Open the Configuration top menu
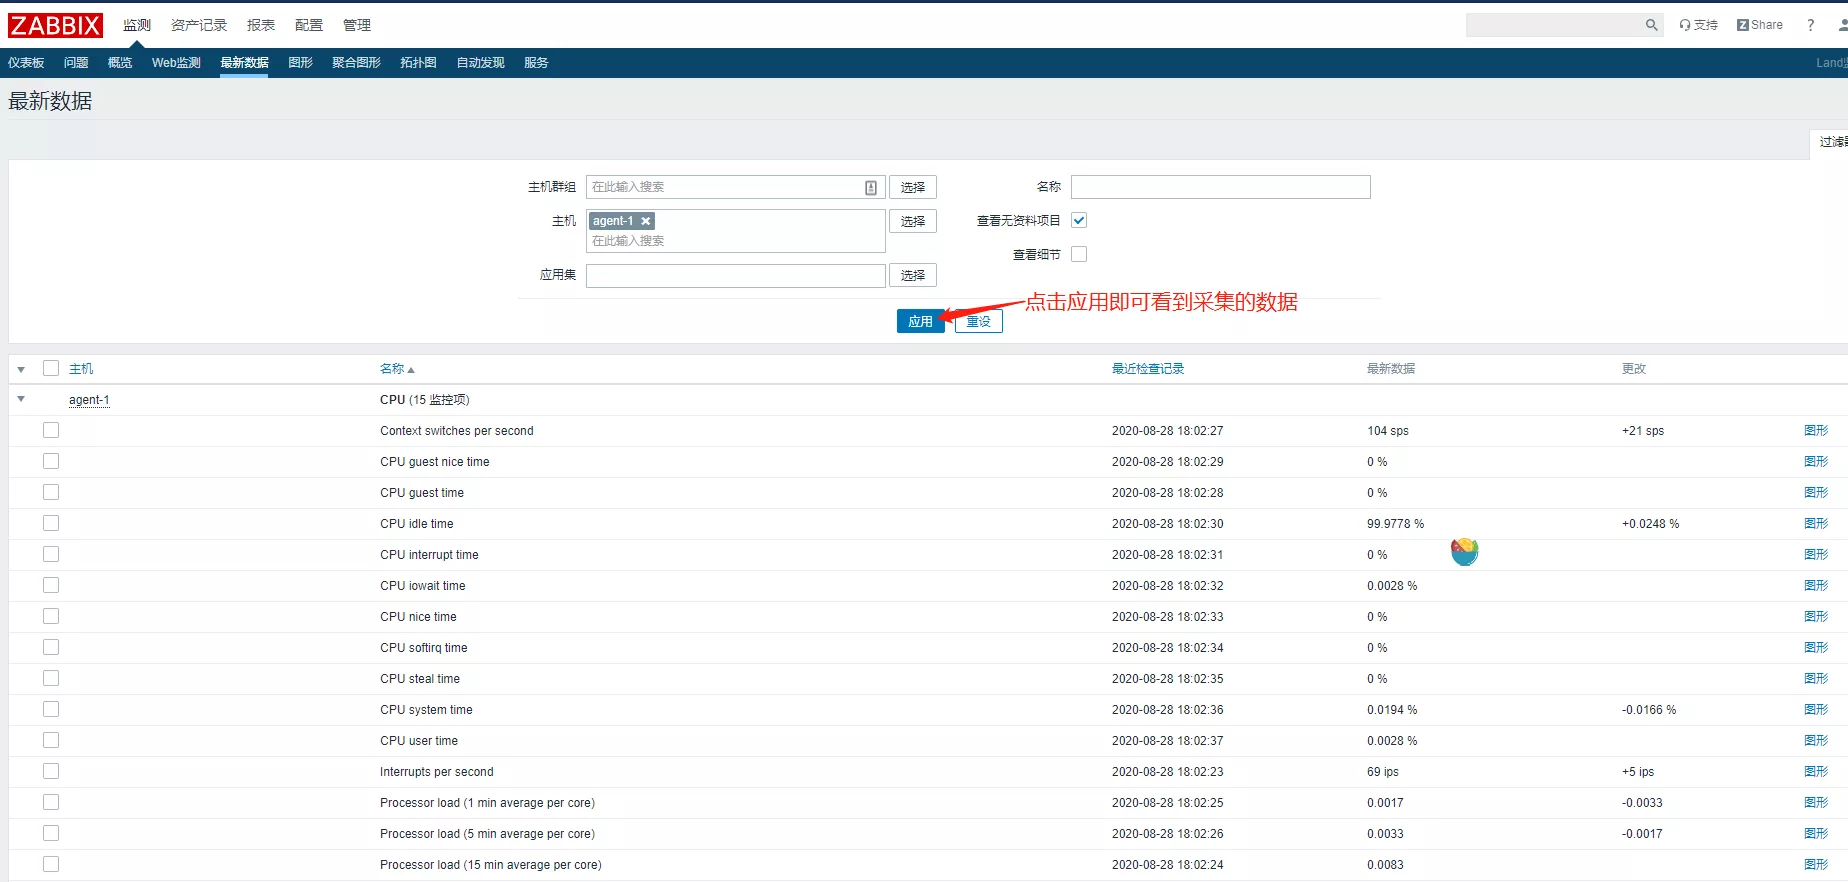The image size is (1848, 882). [x=308, y=25]
